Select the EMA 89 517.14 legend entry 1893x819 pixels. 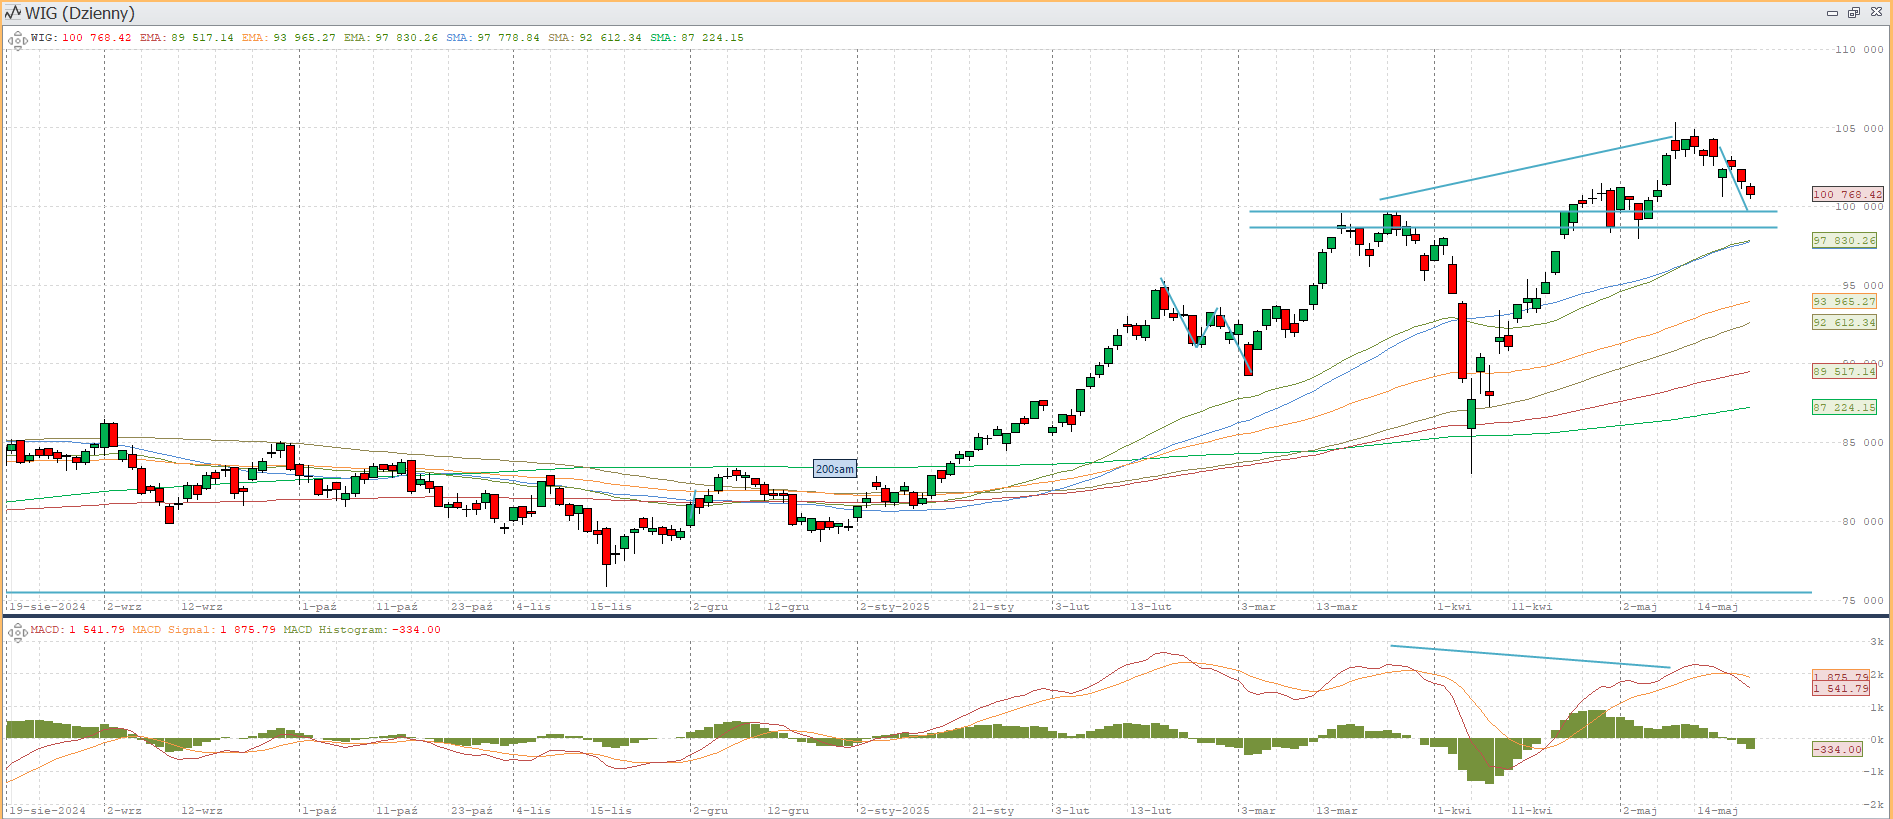tap(187, 38)
